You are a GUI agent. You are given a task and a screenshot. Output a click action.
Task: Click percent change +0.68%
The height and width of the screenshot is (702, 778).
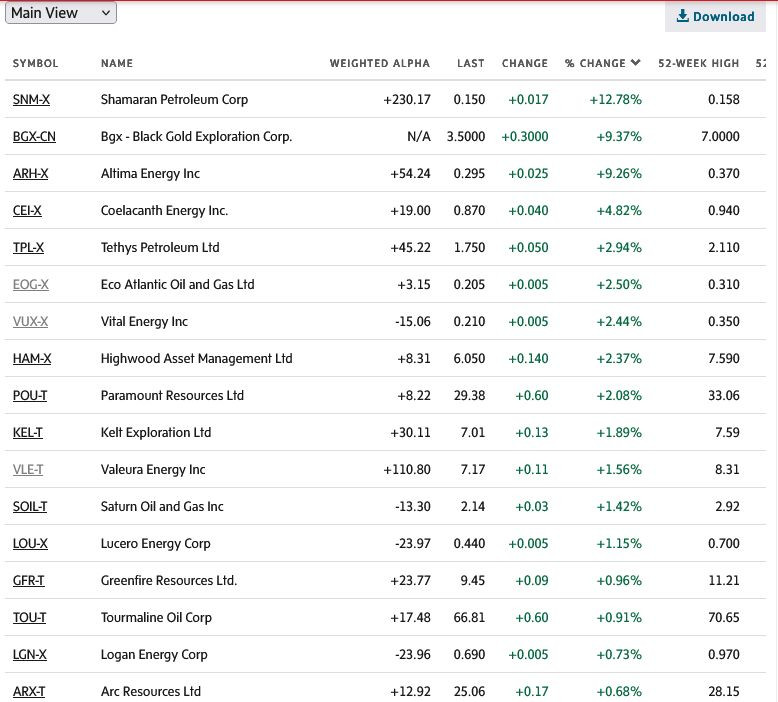point(619,692)
